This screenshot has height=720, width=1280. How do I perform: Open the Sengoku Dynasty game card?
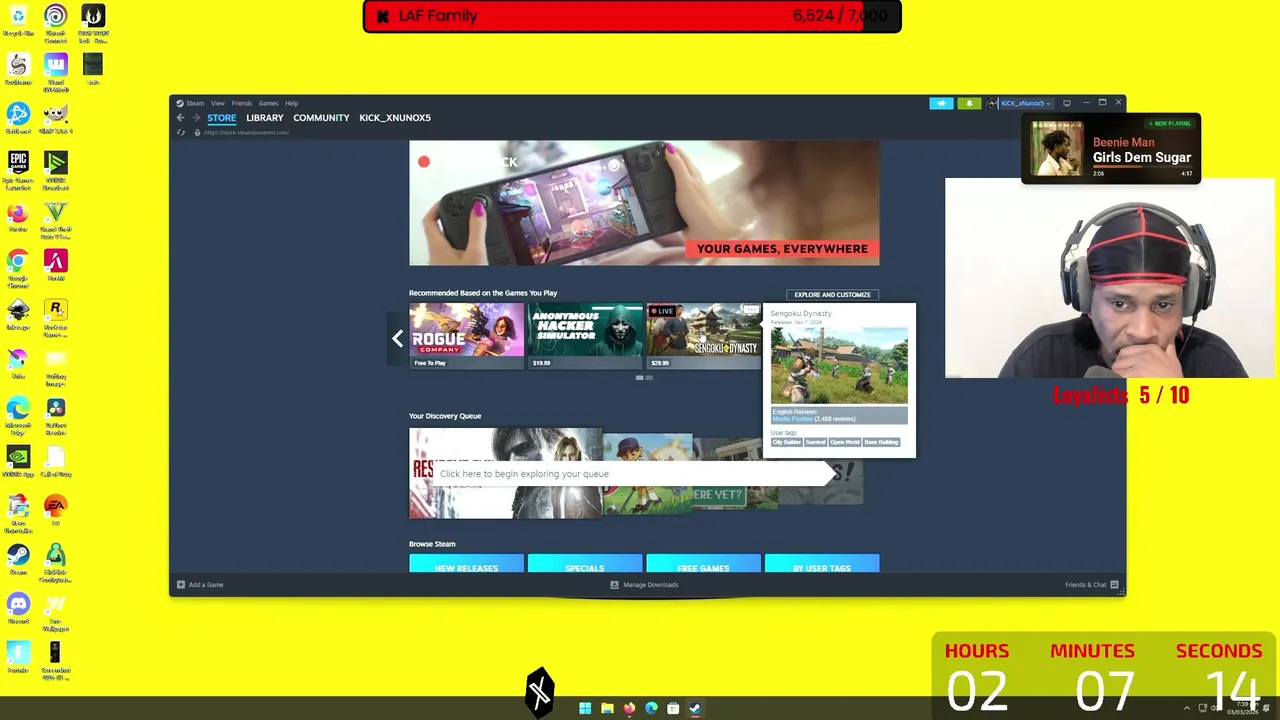[703, 335]
